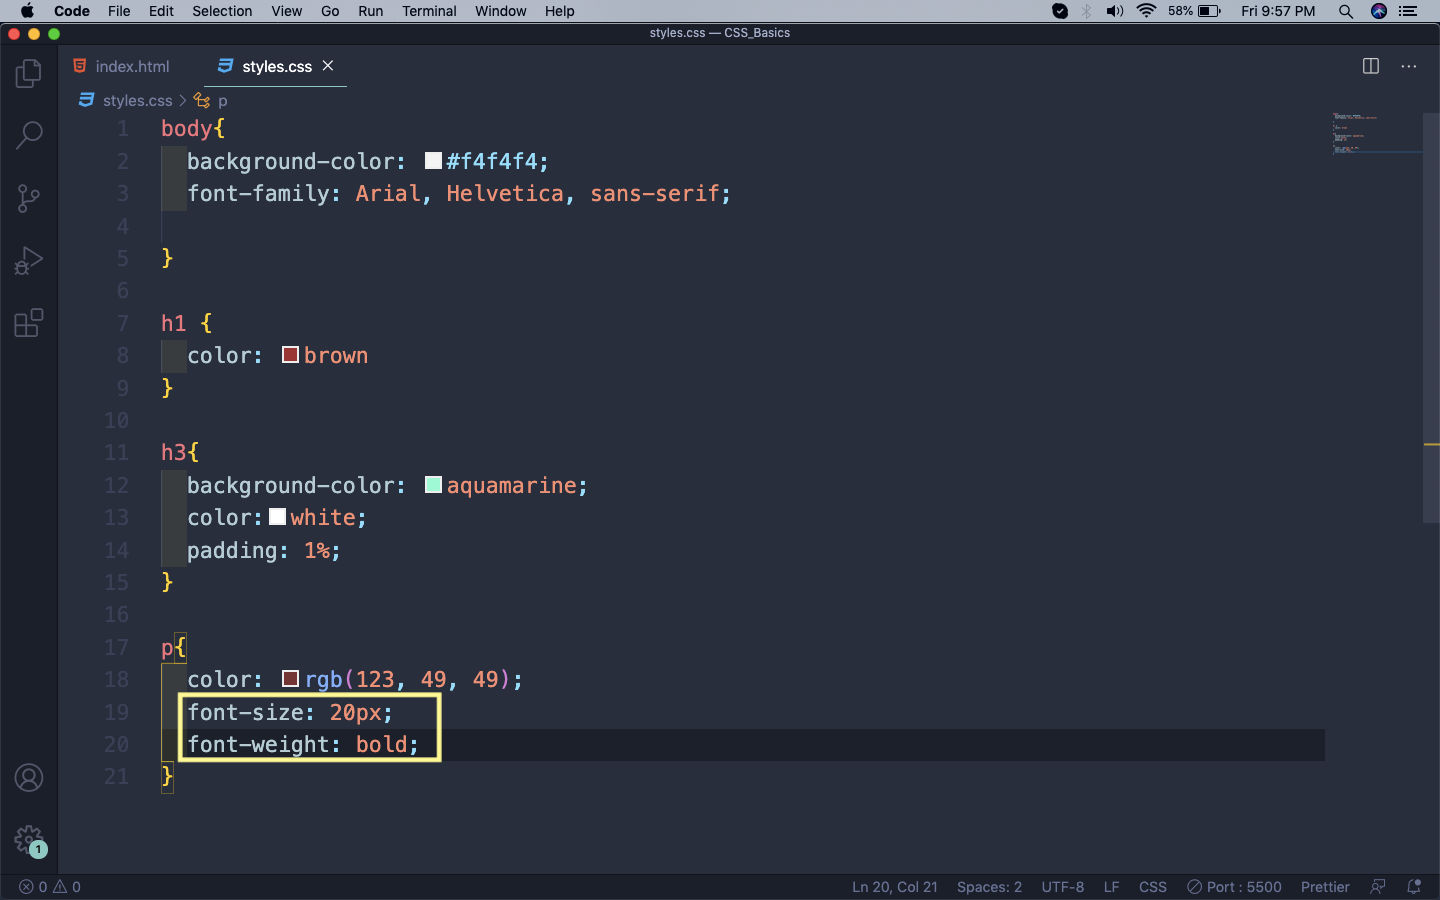Screen dimensions: 1440x900
Task: Click the minimap code overview
Action: (1376, 133)
